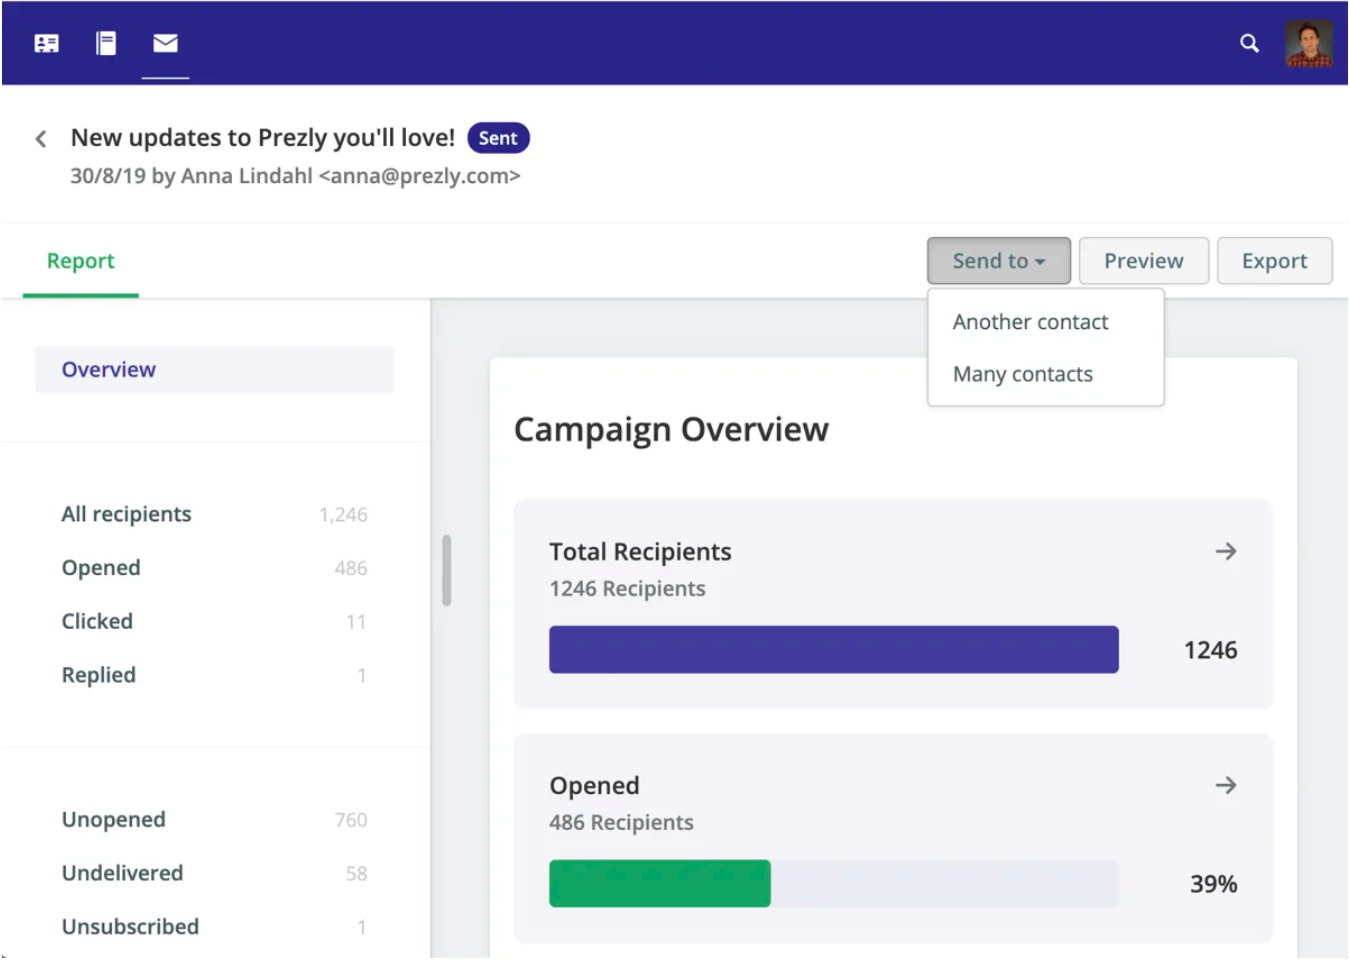
Task: Open the contacts icon in top navigation
Action: [x=46, y=43]
